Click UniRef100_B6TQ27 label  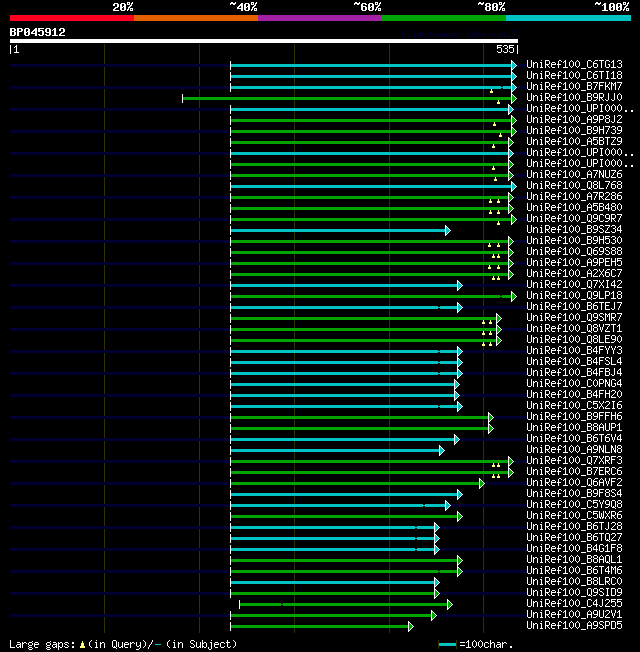[574, 537]
